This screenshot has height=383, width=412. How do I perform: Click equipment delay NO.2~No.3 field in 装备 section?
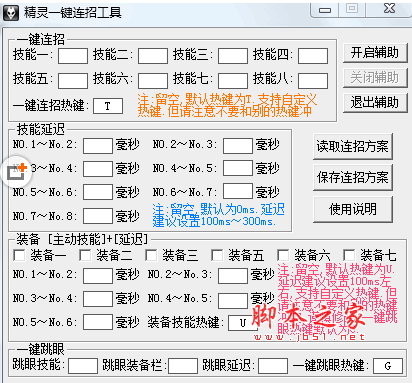pos(233,276)
